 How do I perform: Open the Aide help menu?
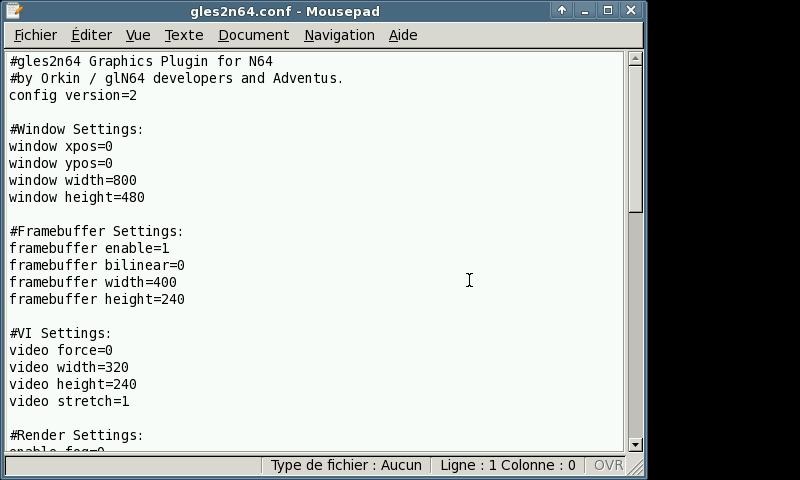403,35
